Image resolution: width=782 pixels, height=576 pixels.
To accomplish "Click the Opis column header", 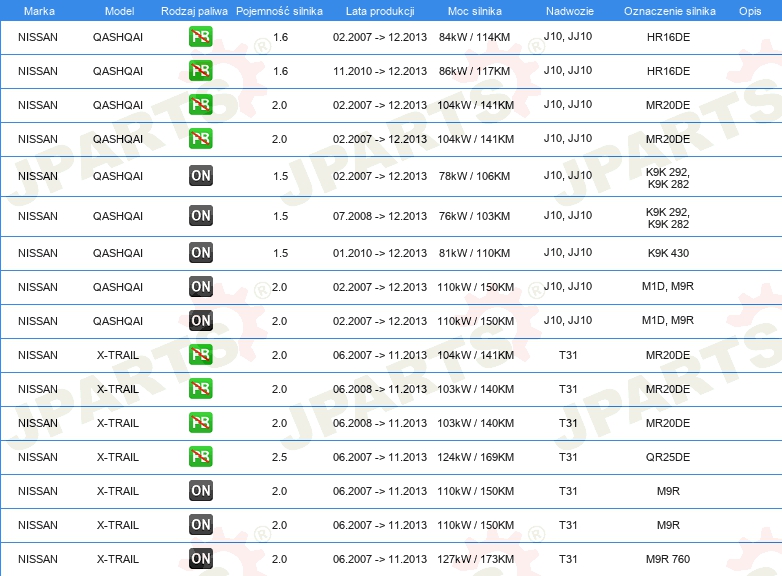I will pyautogui.click(x=750, y=11).
